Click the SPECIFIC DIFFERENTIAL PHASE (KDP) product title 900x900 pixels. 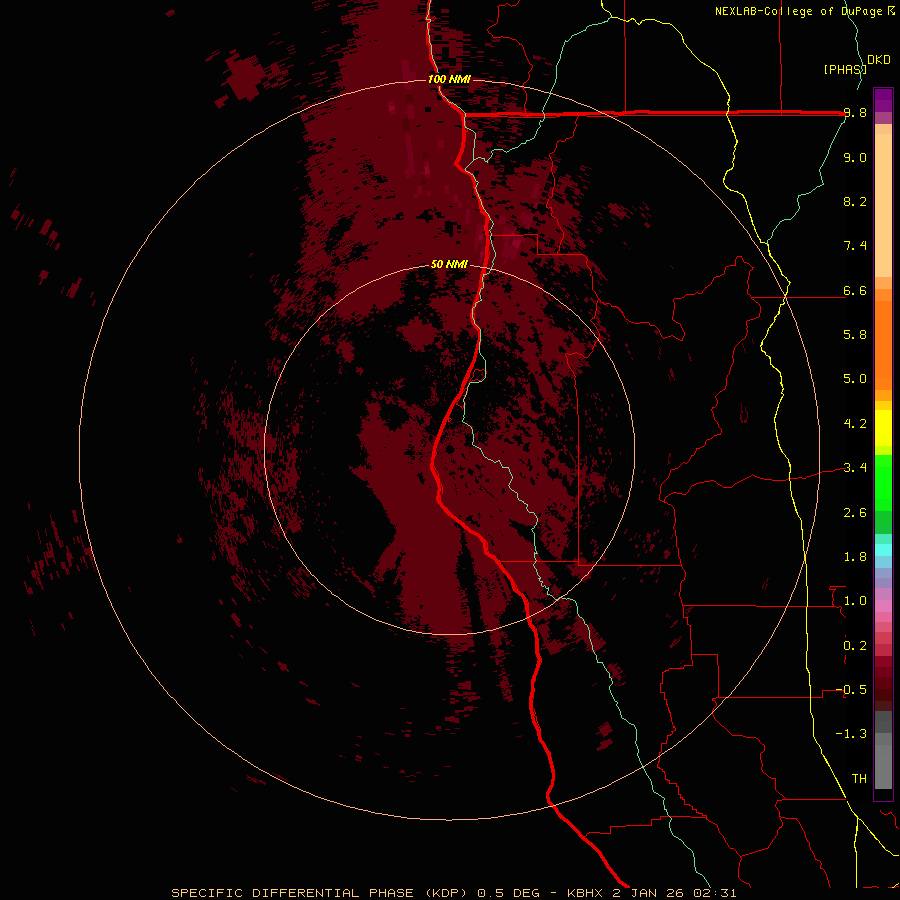click(x=321, y=893)
